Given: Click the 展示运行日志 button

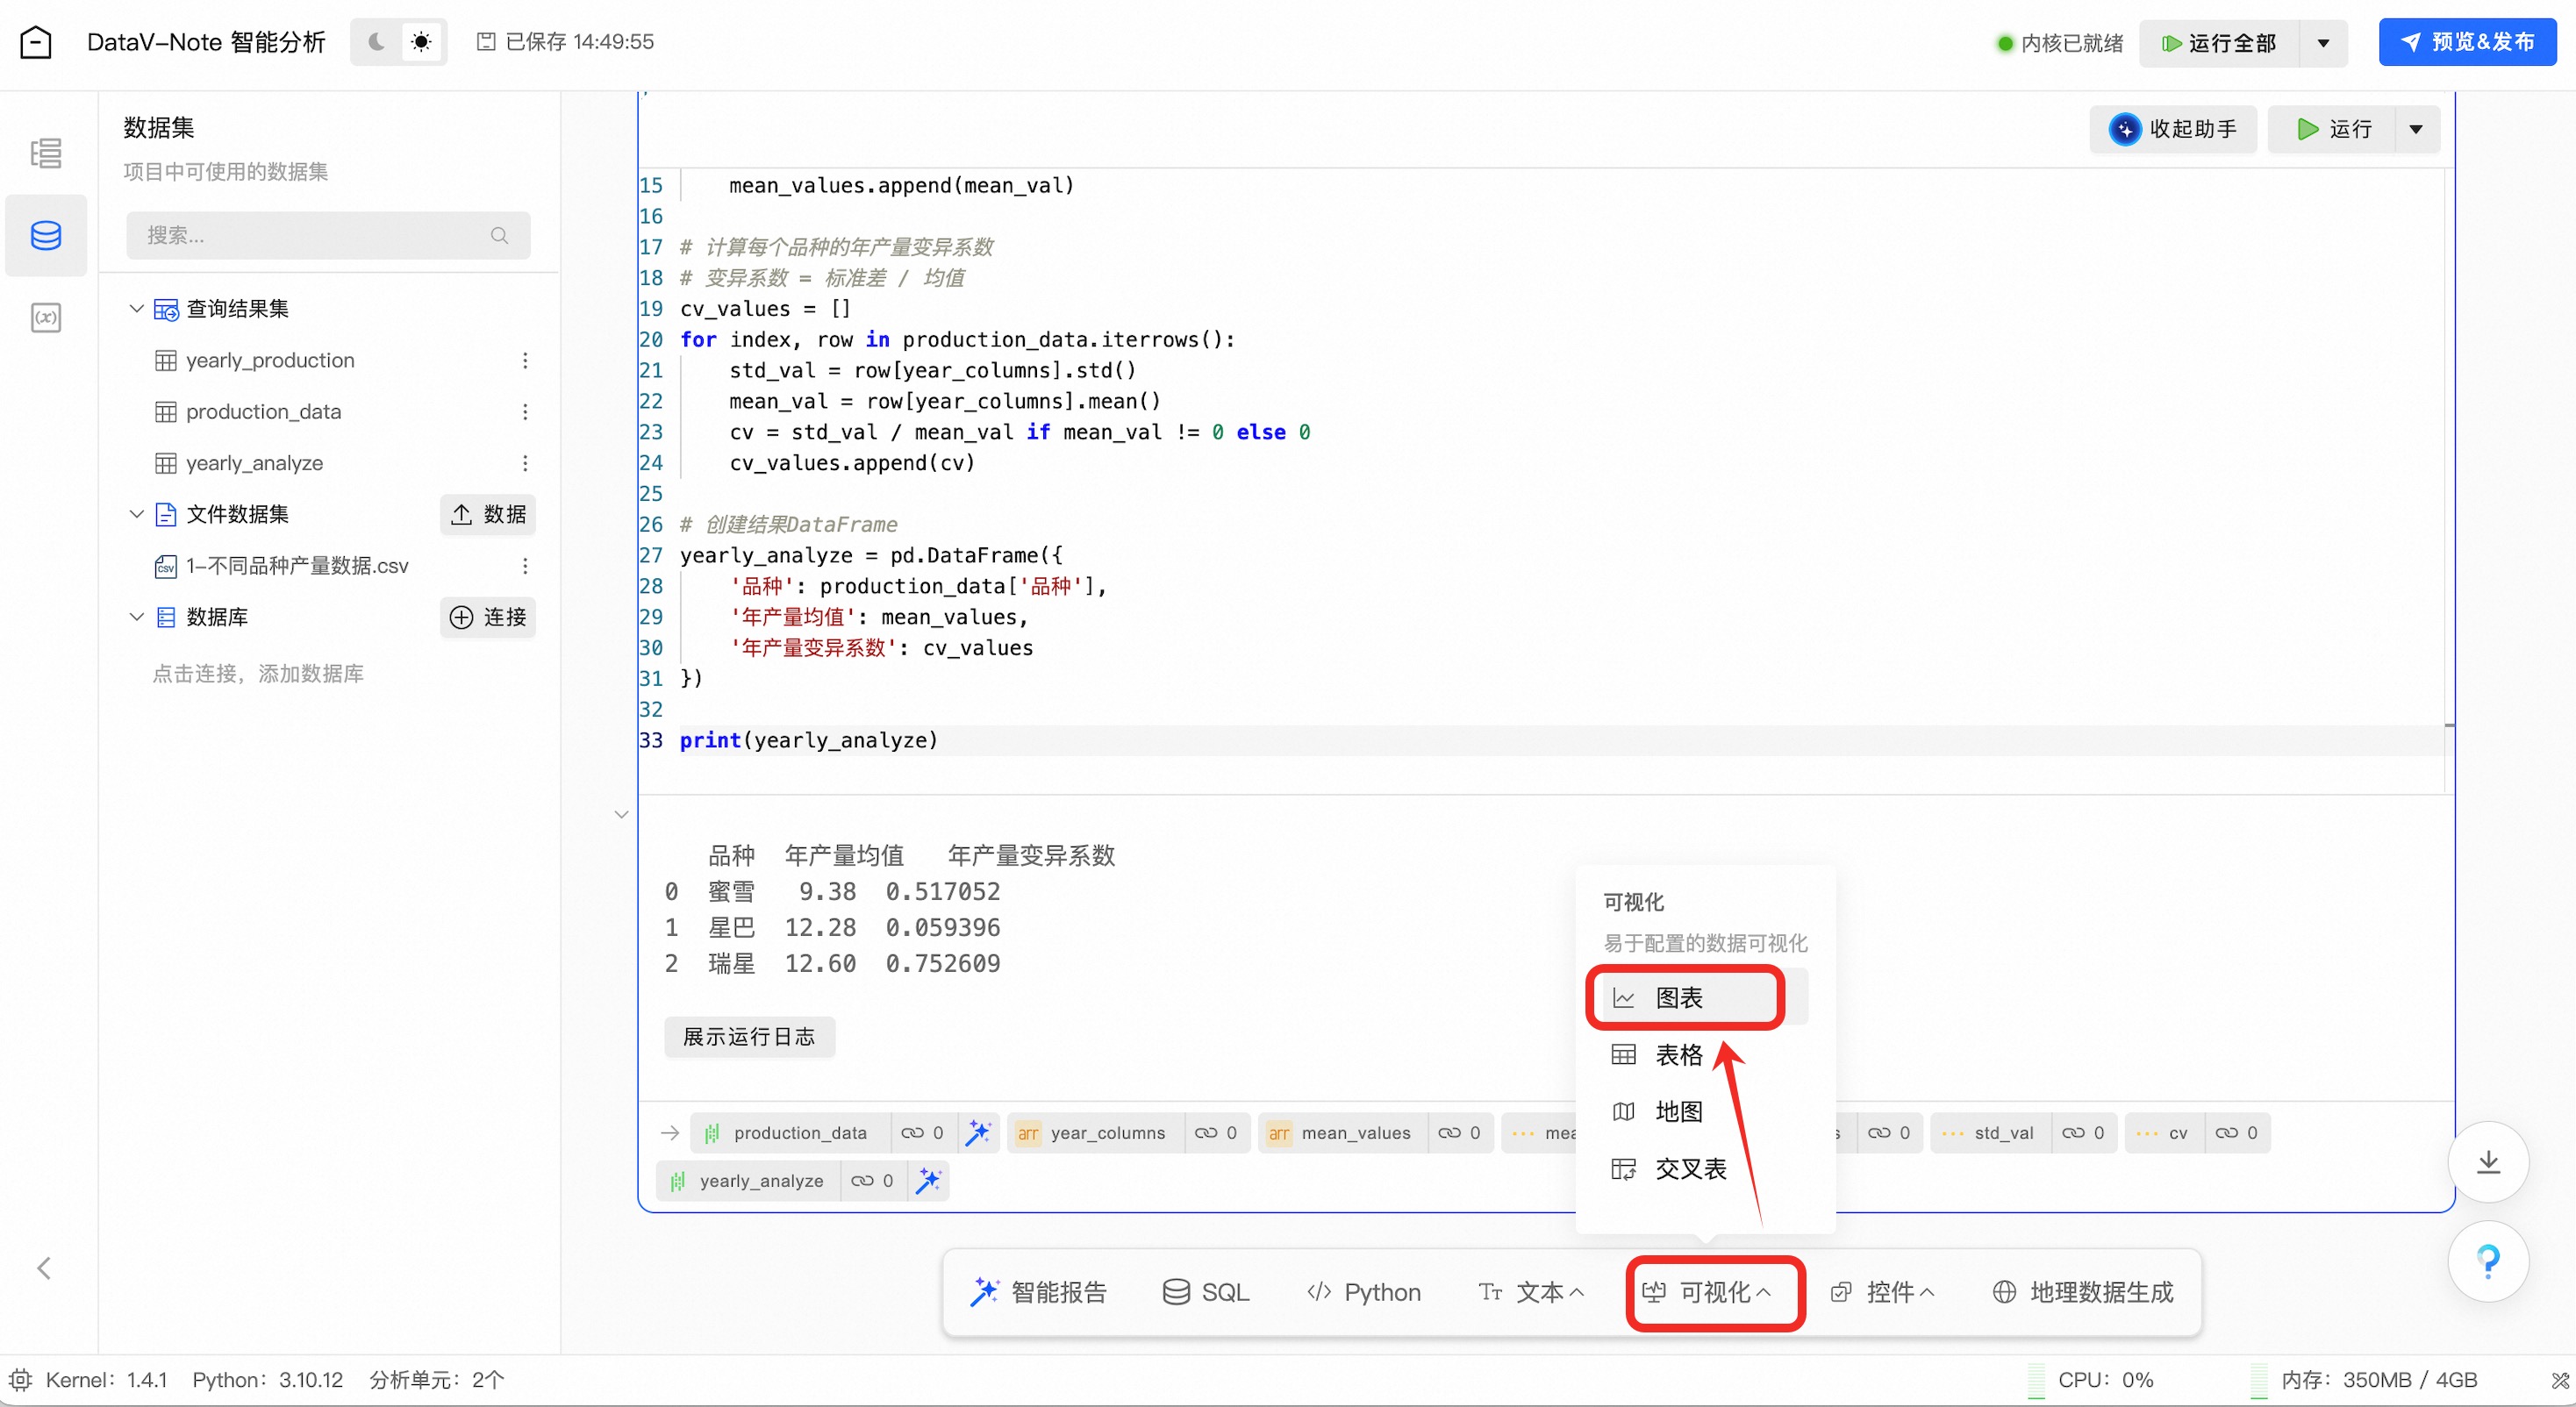Looking at the screenshot, I should pos(749,1036).
